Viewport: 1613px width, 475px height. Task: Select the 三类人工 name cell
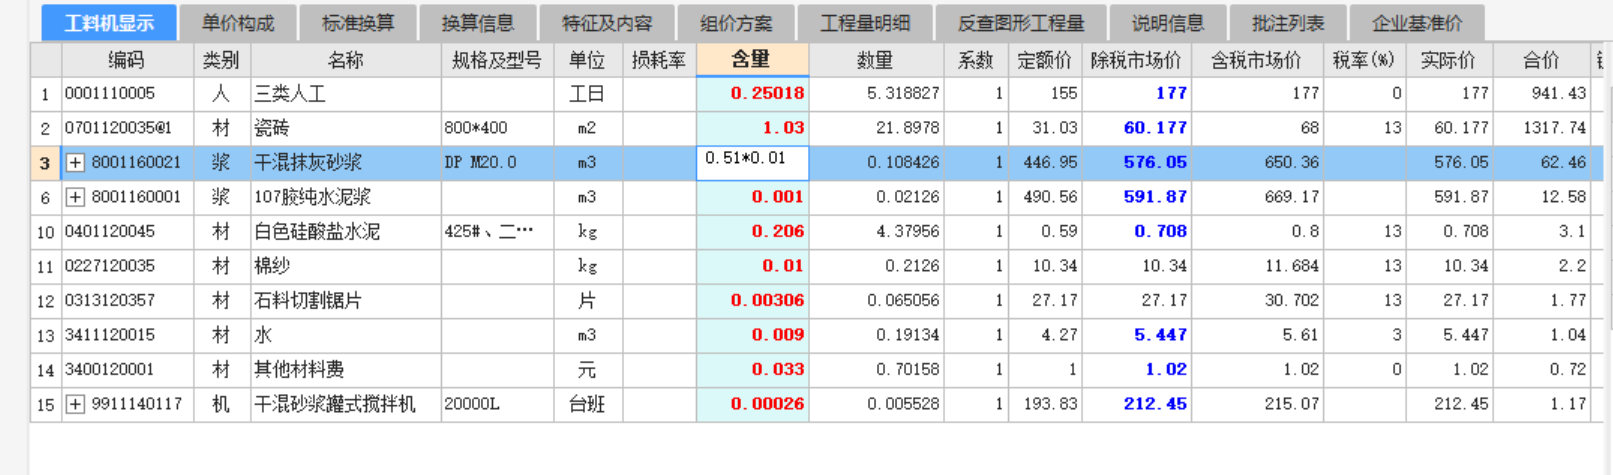click(x=345, y=94)
